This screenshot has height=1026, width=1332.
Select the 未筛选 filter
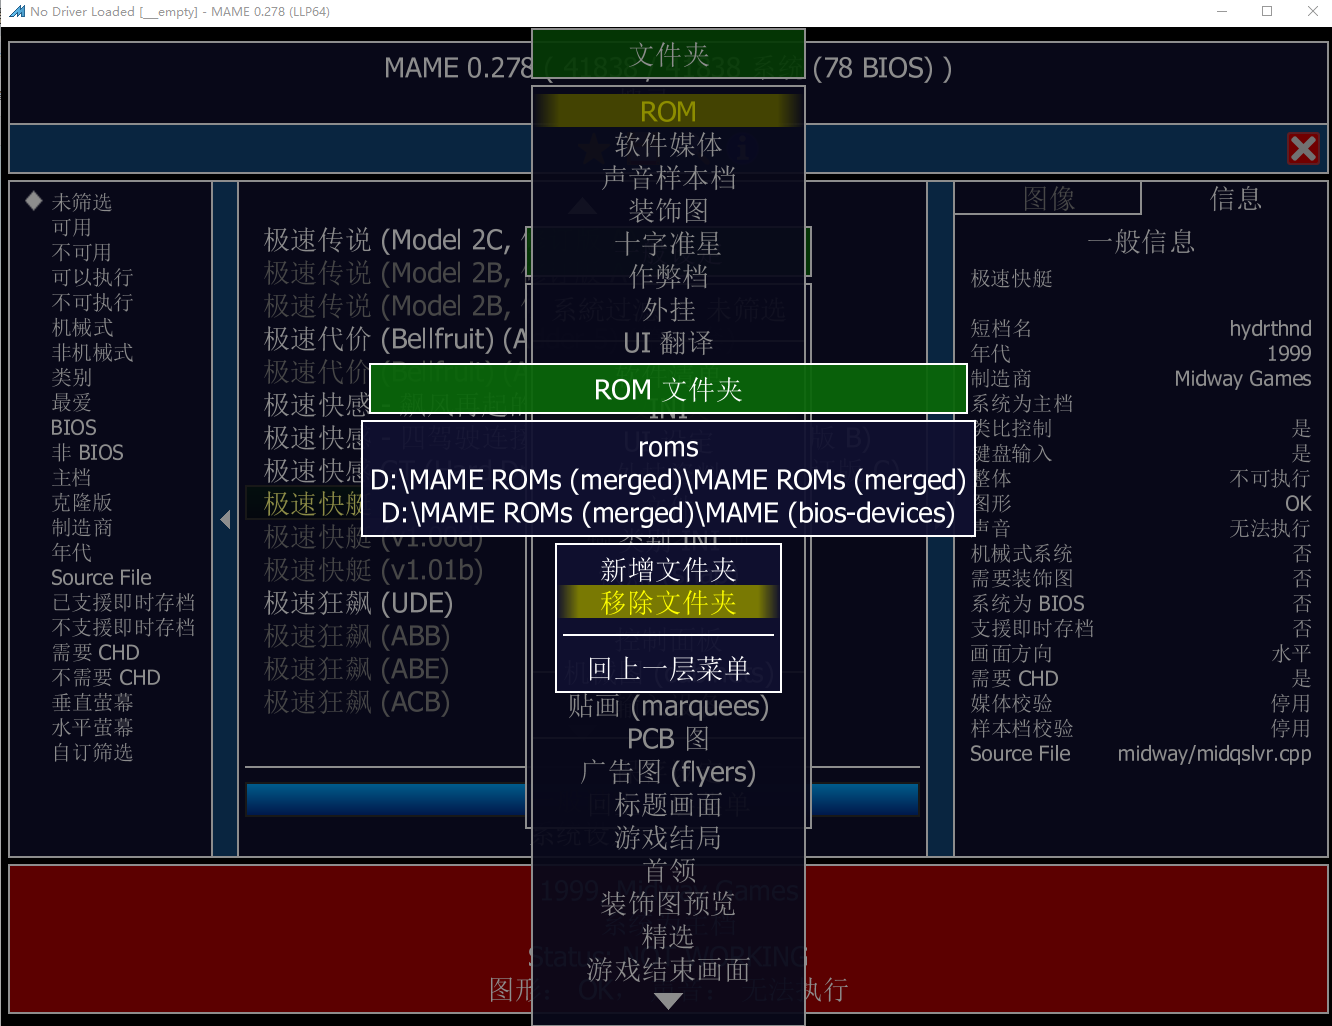pos(82,202)
